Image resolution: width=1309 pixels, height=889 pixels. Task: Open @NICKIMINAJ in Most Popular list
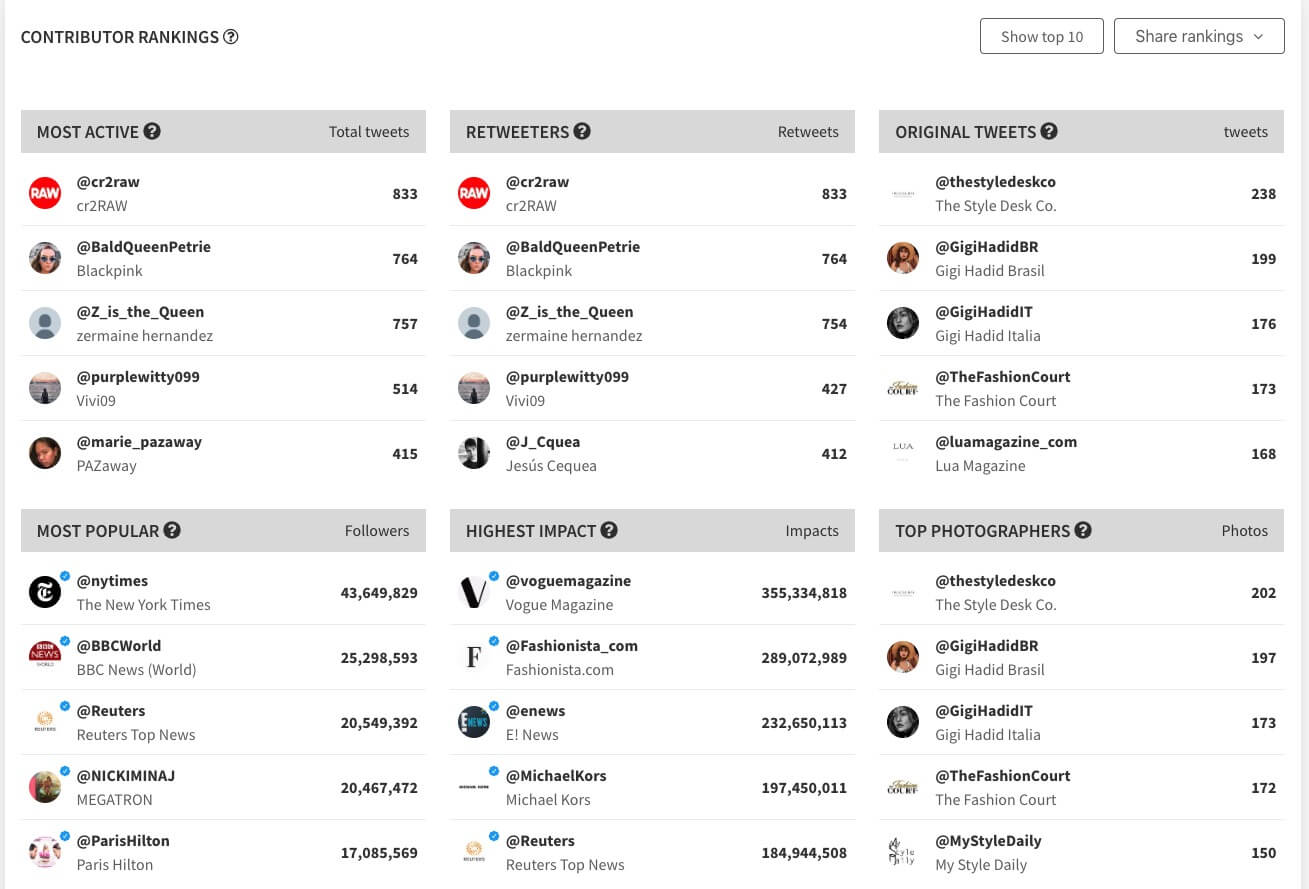point(125,775)
